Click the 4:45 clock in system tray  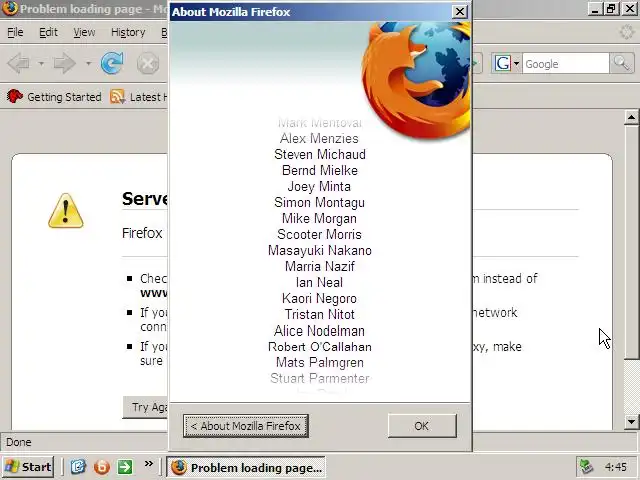pyautogui.click(x=616, y=467)
